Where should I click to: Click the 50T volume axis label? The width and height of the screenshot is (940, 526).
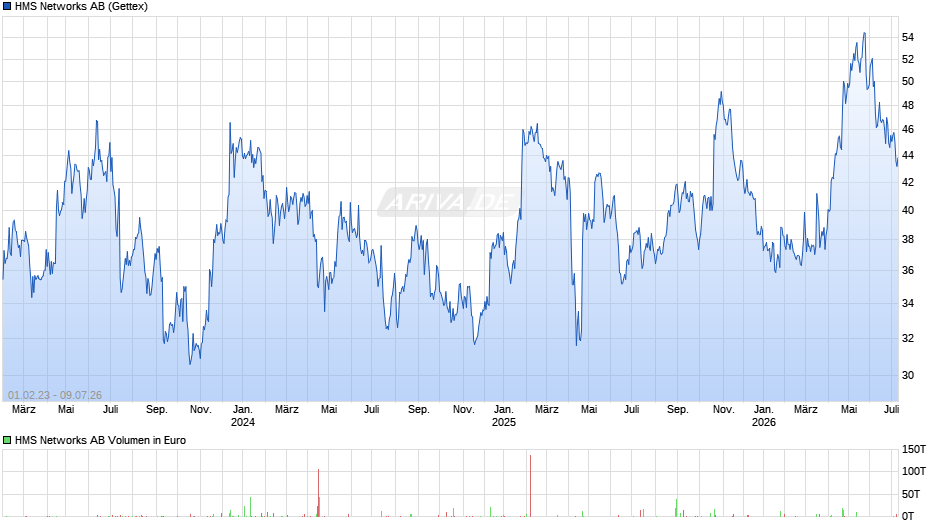pos(911,494)
